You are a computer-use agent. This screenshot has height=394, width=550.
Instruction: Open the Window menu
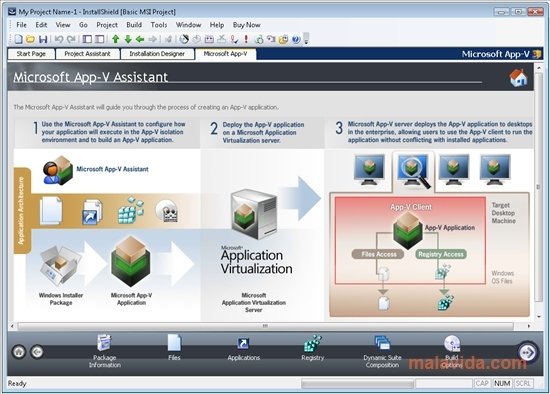188,25
